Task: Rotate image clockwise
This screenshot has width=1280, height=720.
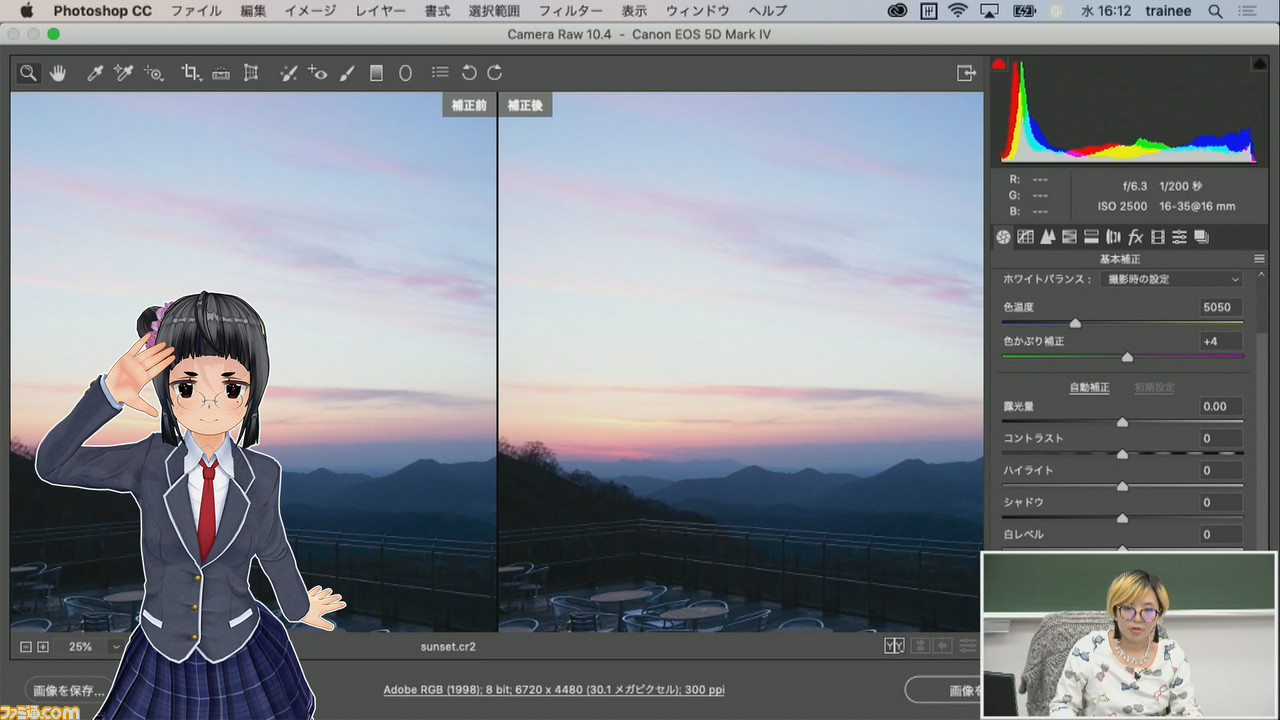Action: coord(495,73)
